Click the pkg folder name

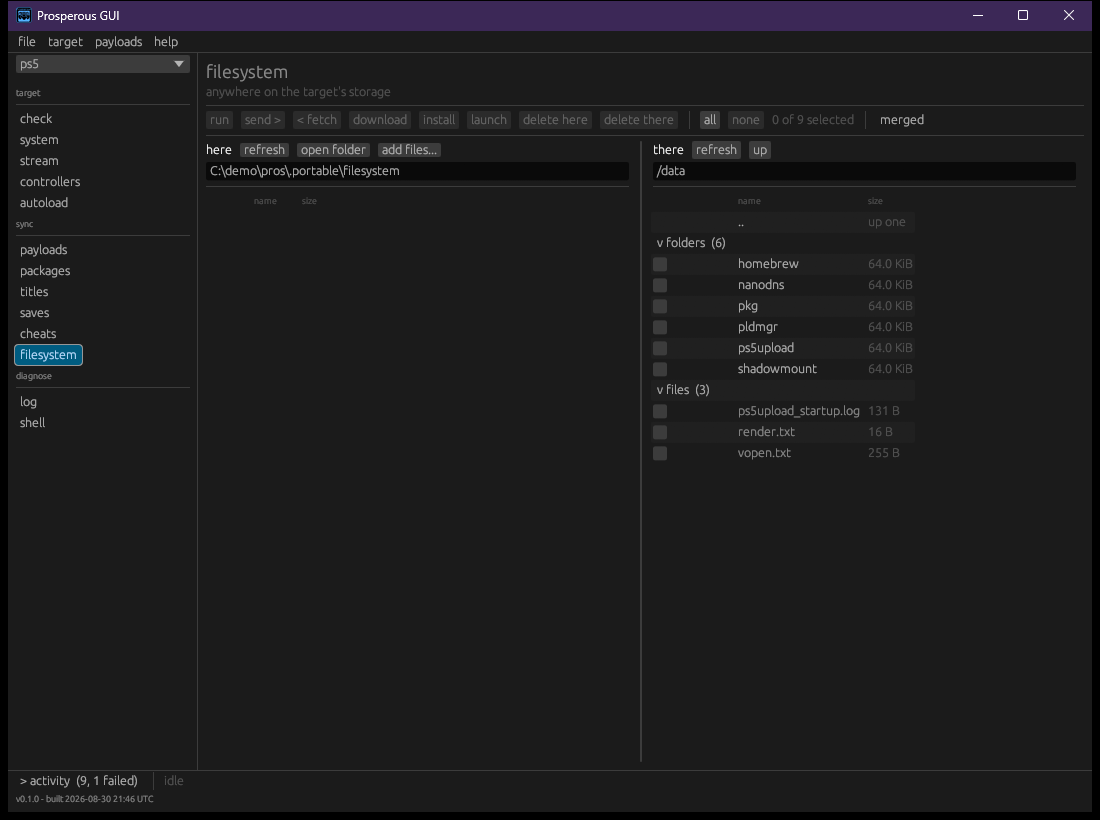click(x=748, y=306)
